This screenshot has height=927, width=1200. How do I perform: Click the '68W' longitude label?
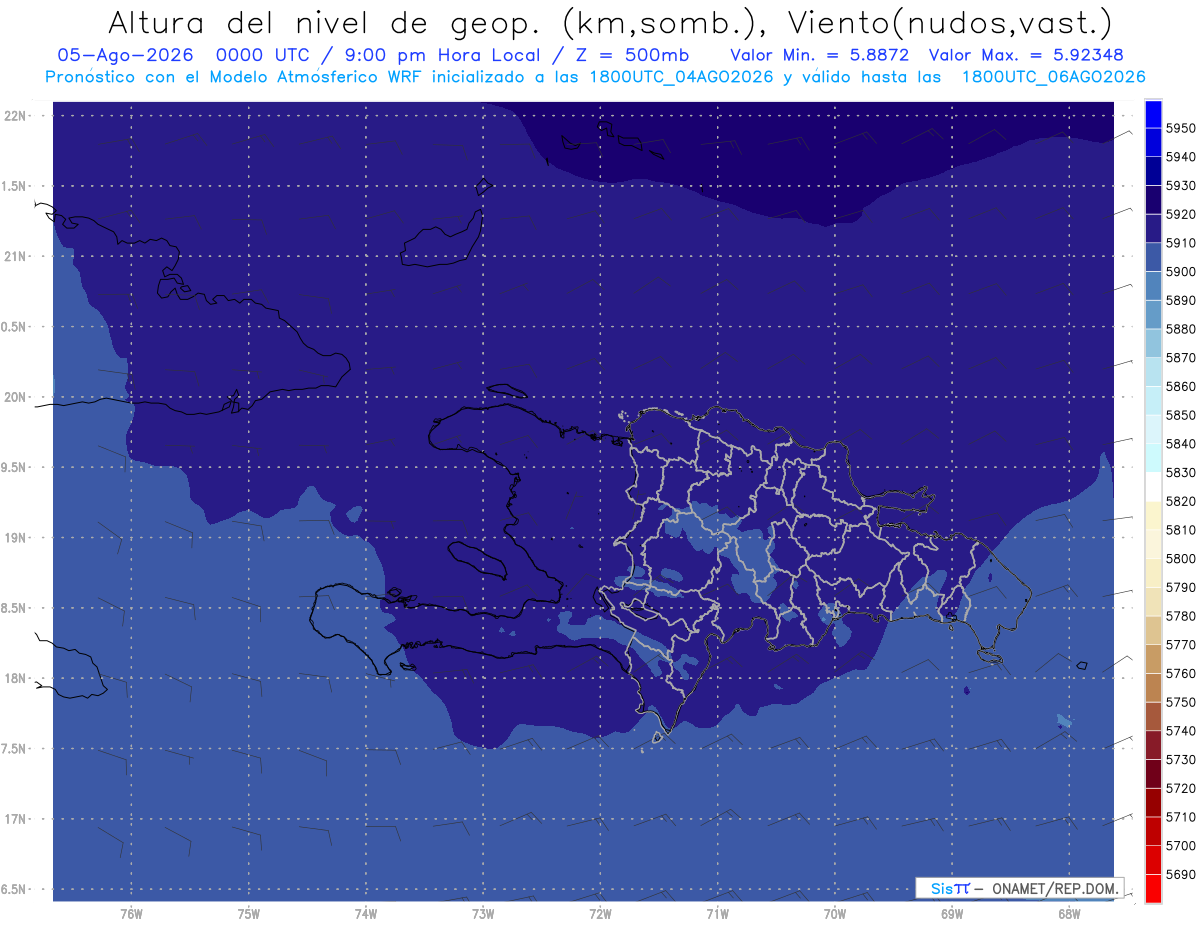pos(1069,914)
